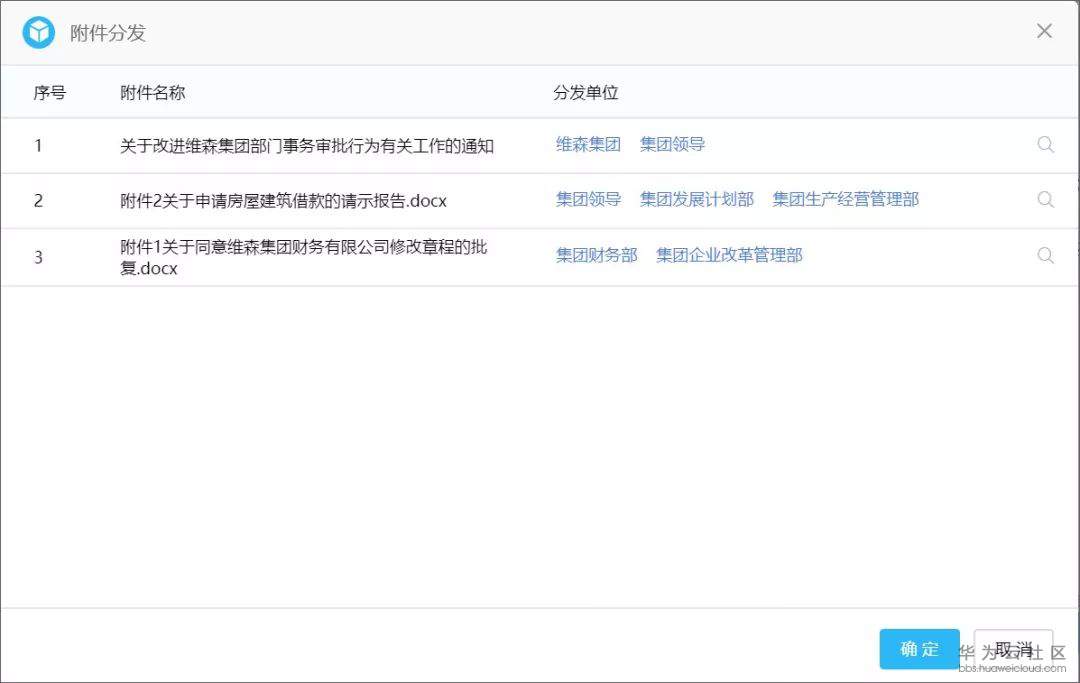Click preview icon for the 批复 attachment

pos(1046,256)
